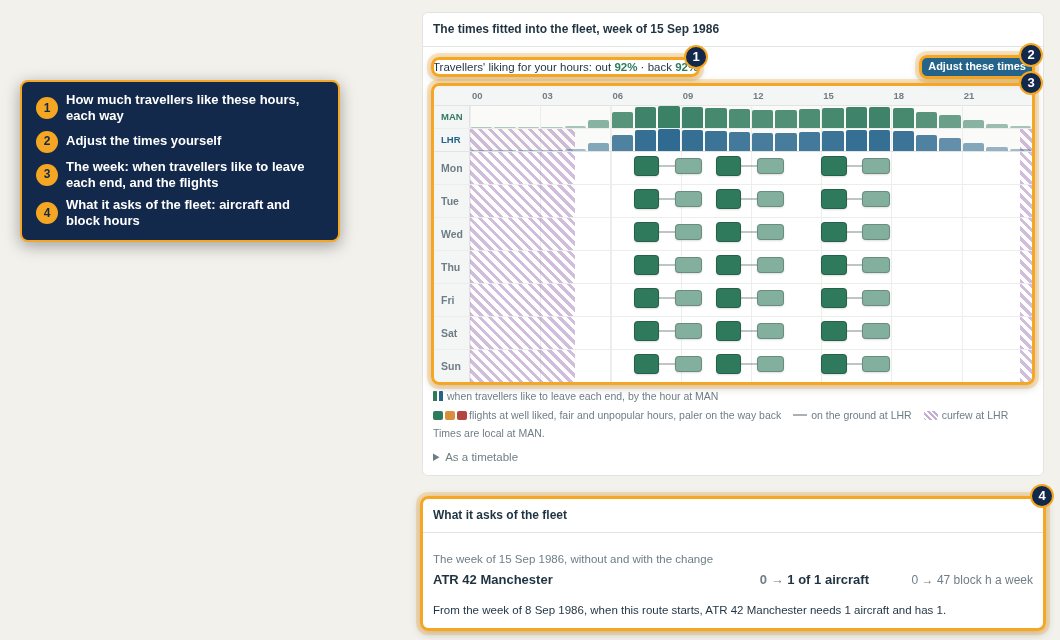Click the 21 hour header

pyautogui.click(x=969, y=96)
